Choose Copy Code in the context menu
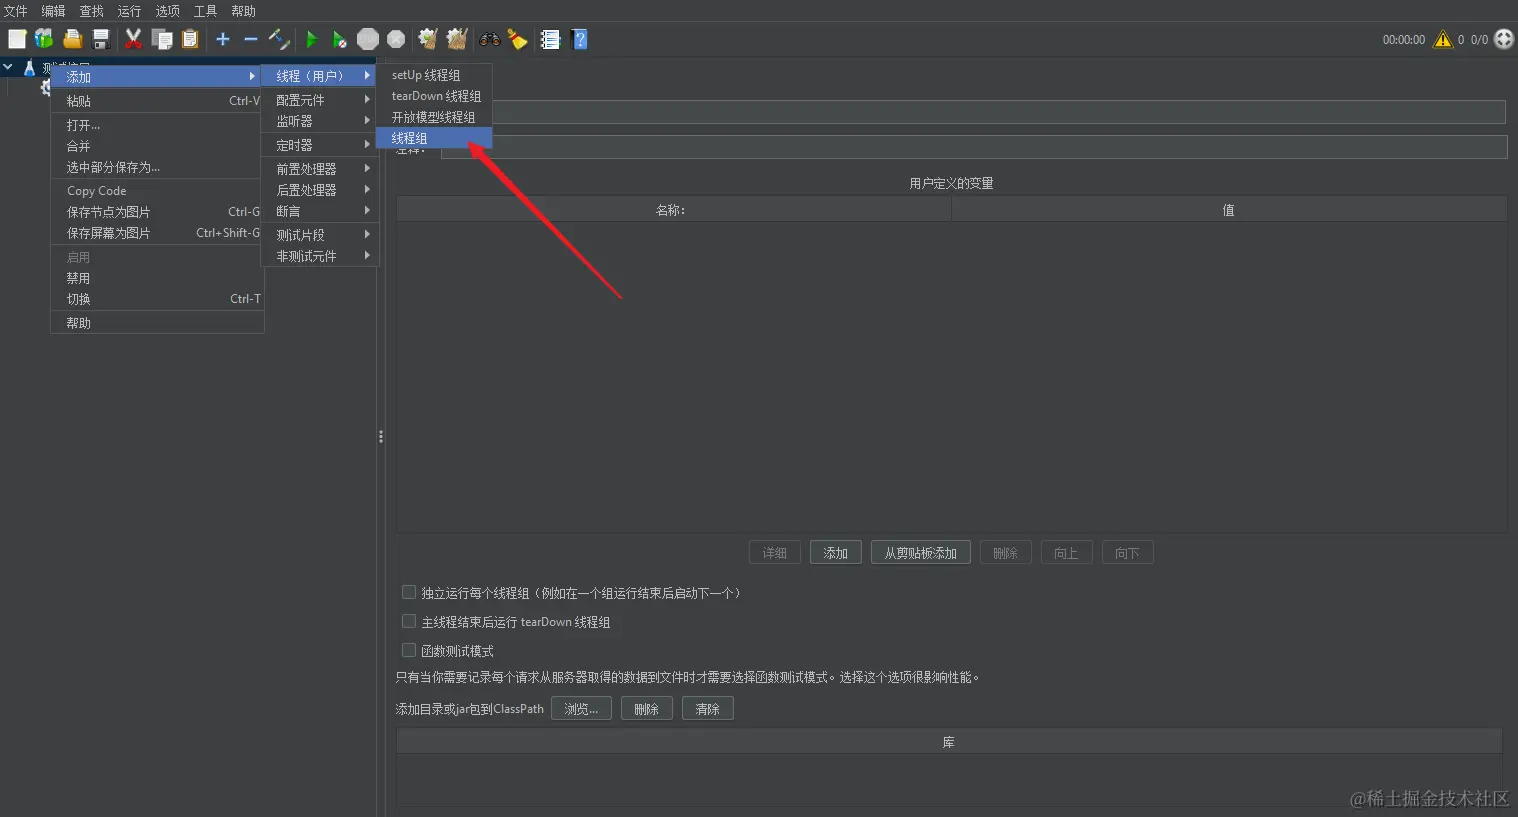 click(x=157, y=191)
